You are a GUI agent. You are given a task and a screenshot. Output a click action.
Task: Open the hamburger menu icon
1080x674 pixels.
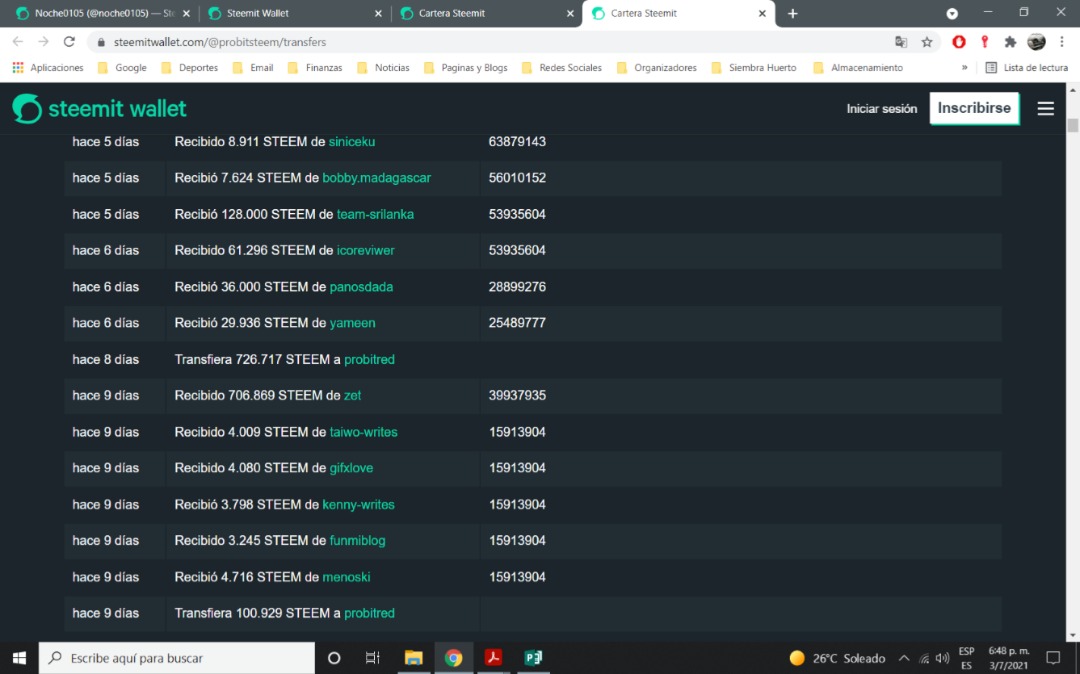pyautogui.click(x=1046, y=109)
